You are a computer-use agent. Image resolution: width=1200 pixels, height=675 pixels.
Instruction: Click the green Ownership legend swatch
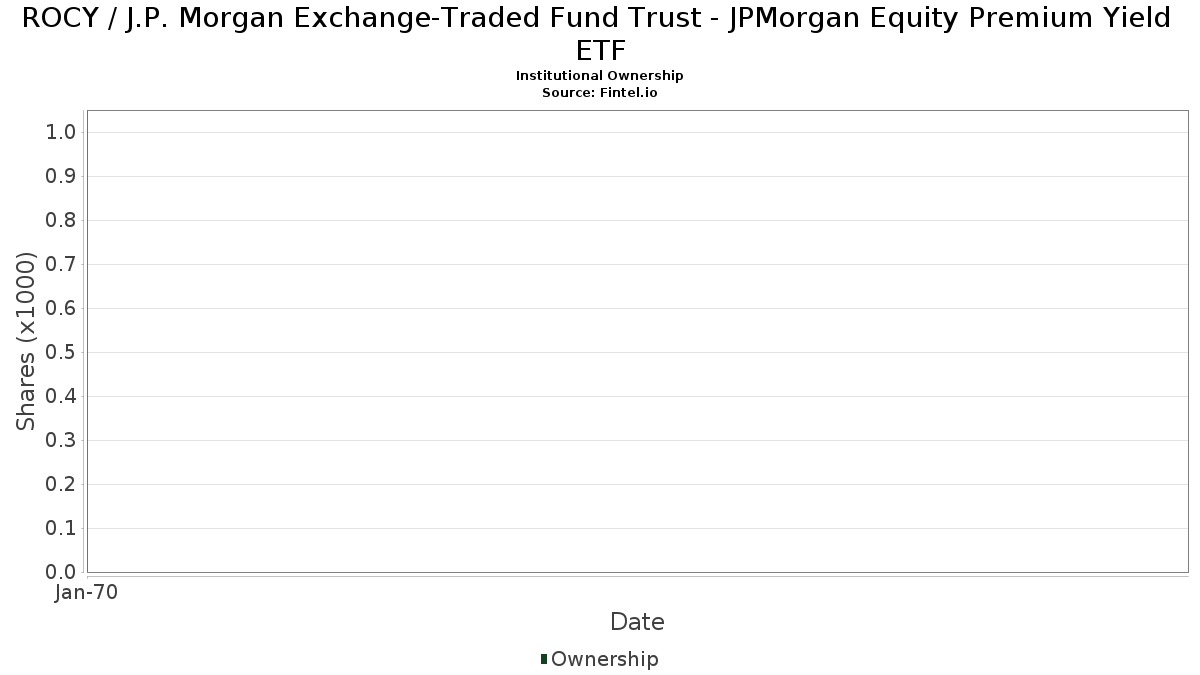(x=544, y=658)
